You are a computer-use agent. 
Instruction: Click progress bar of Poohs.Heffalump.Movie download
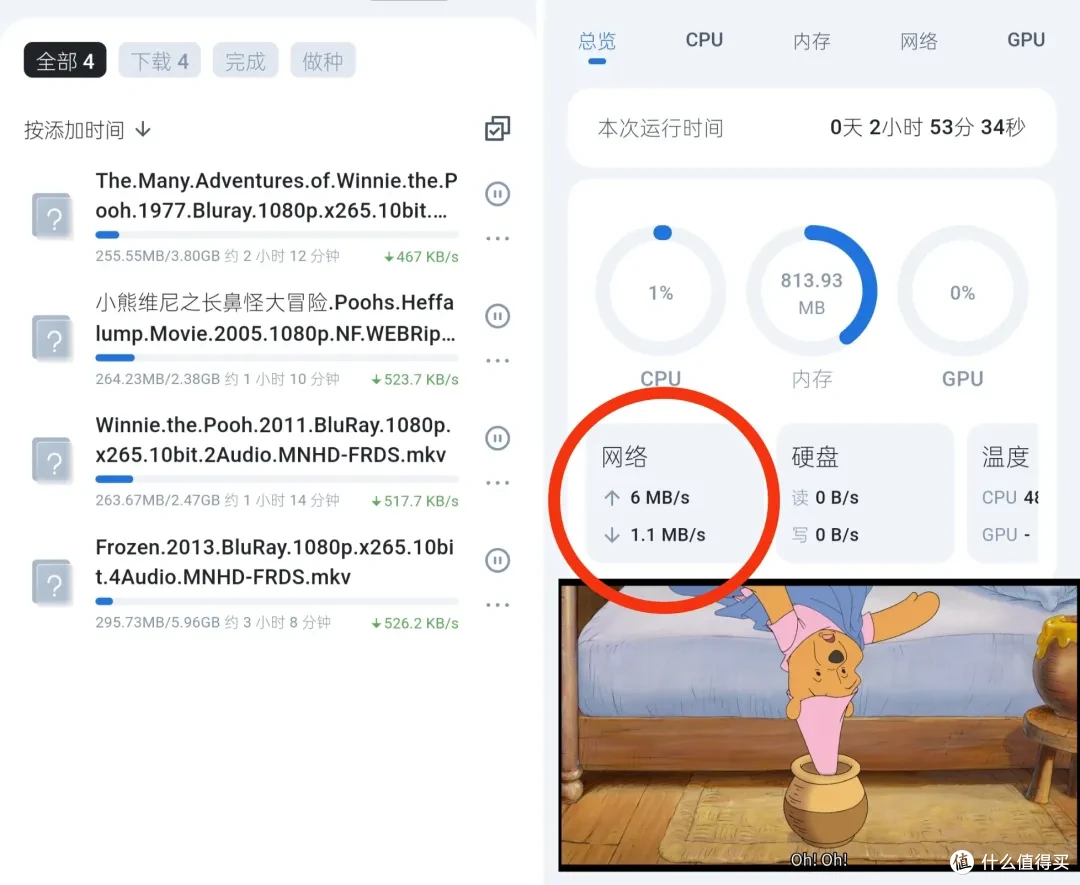[x=277, y=357]
